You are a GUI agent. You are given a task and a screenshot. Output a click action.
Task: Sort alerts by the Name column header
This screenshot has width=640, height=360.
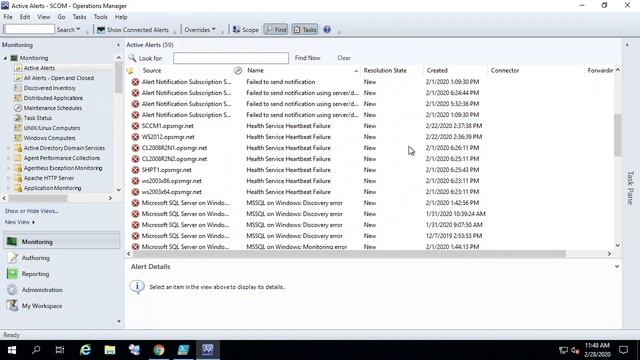[256, 70]
